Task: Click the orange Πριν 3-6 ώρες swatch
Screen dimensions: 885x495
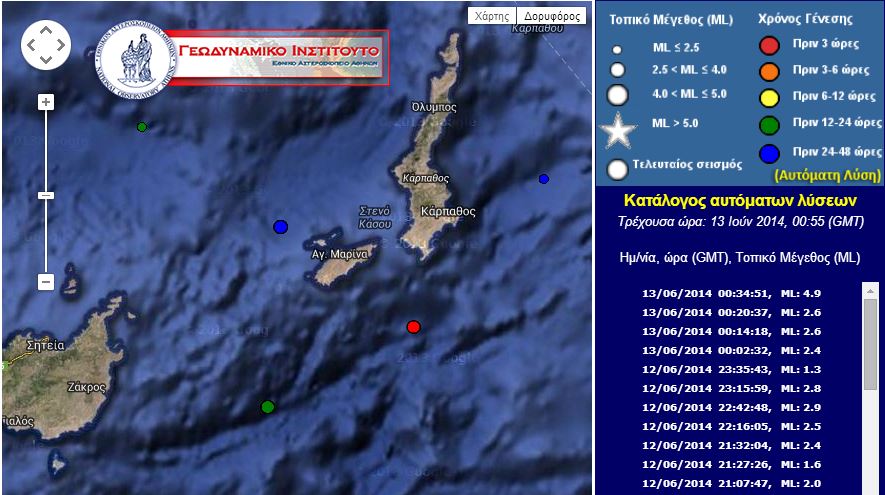Action: coord(769,72)
